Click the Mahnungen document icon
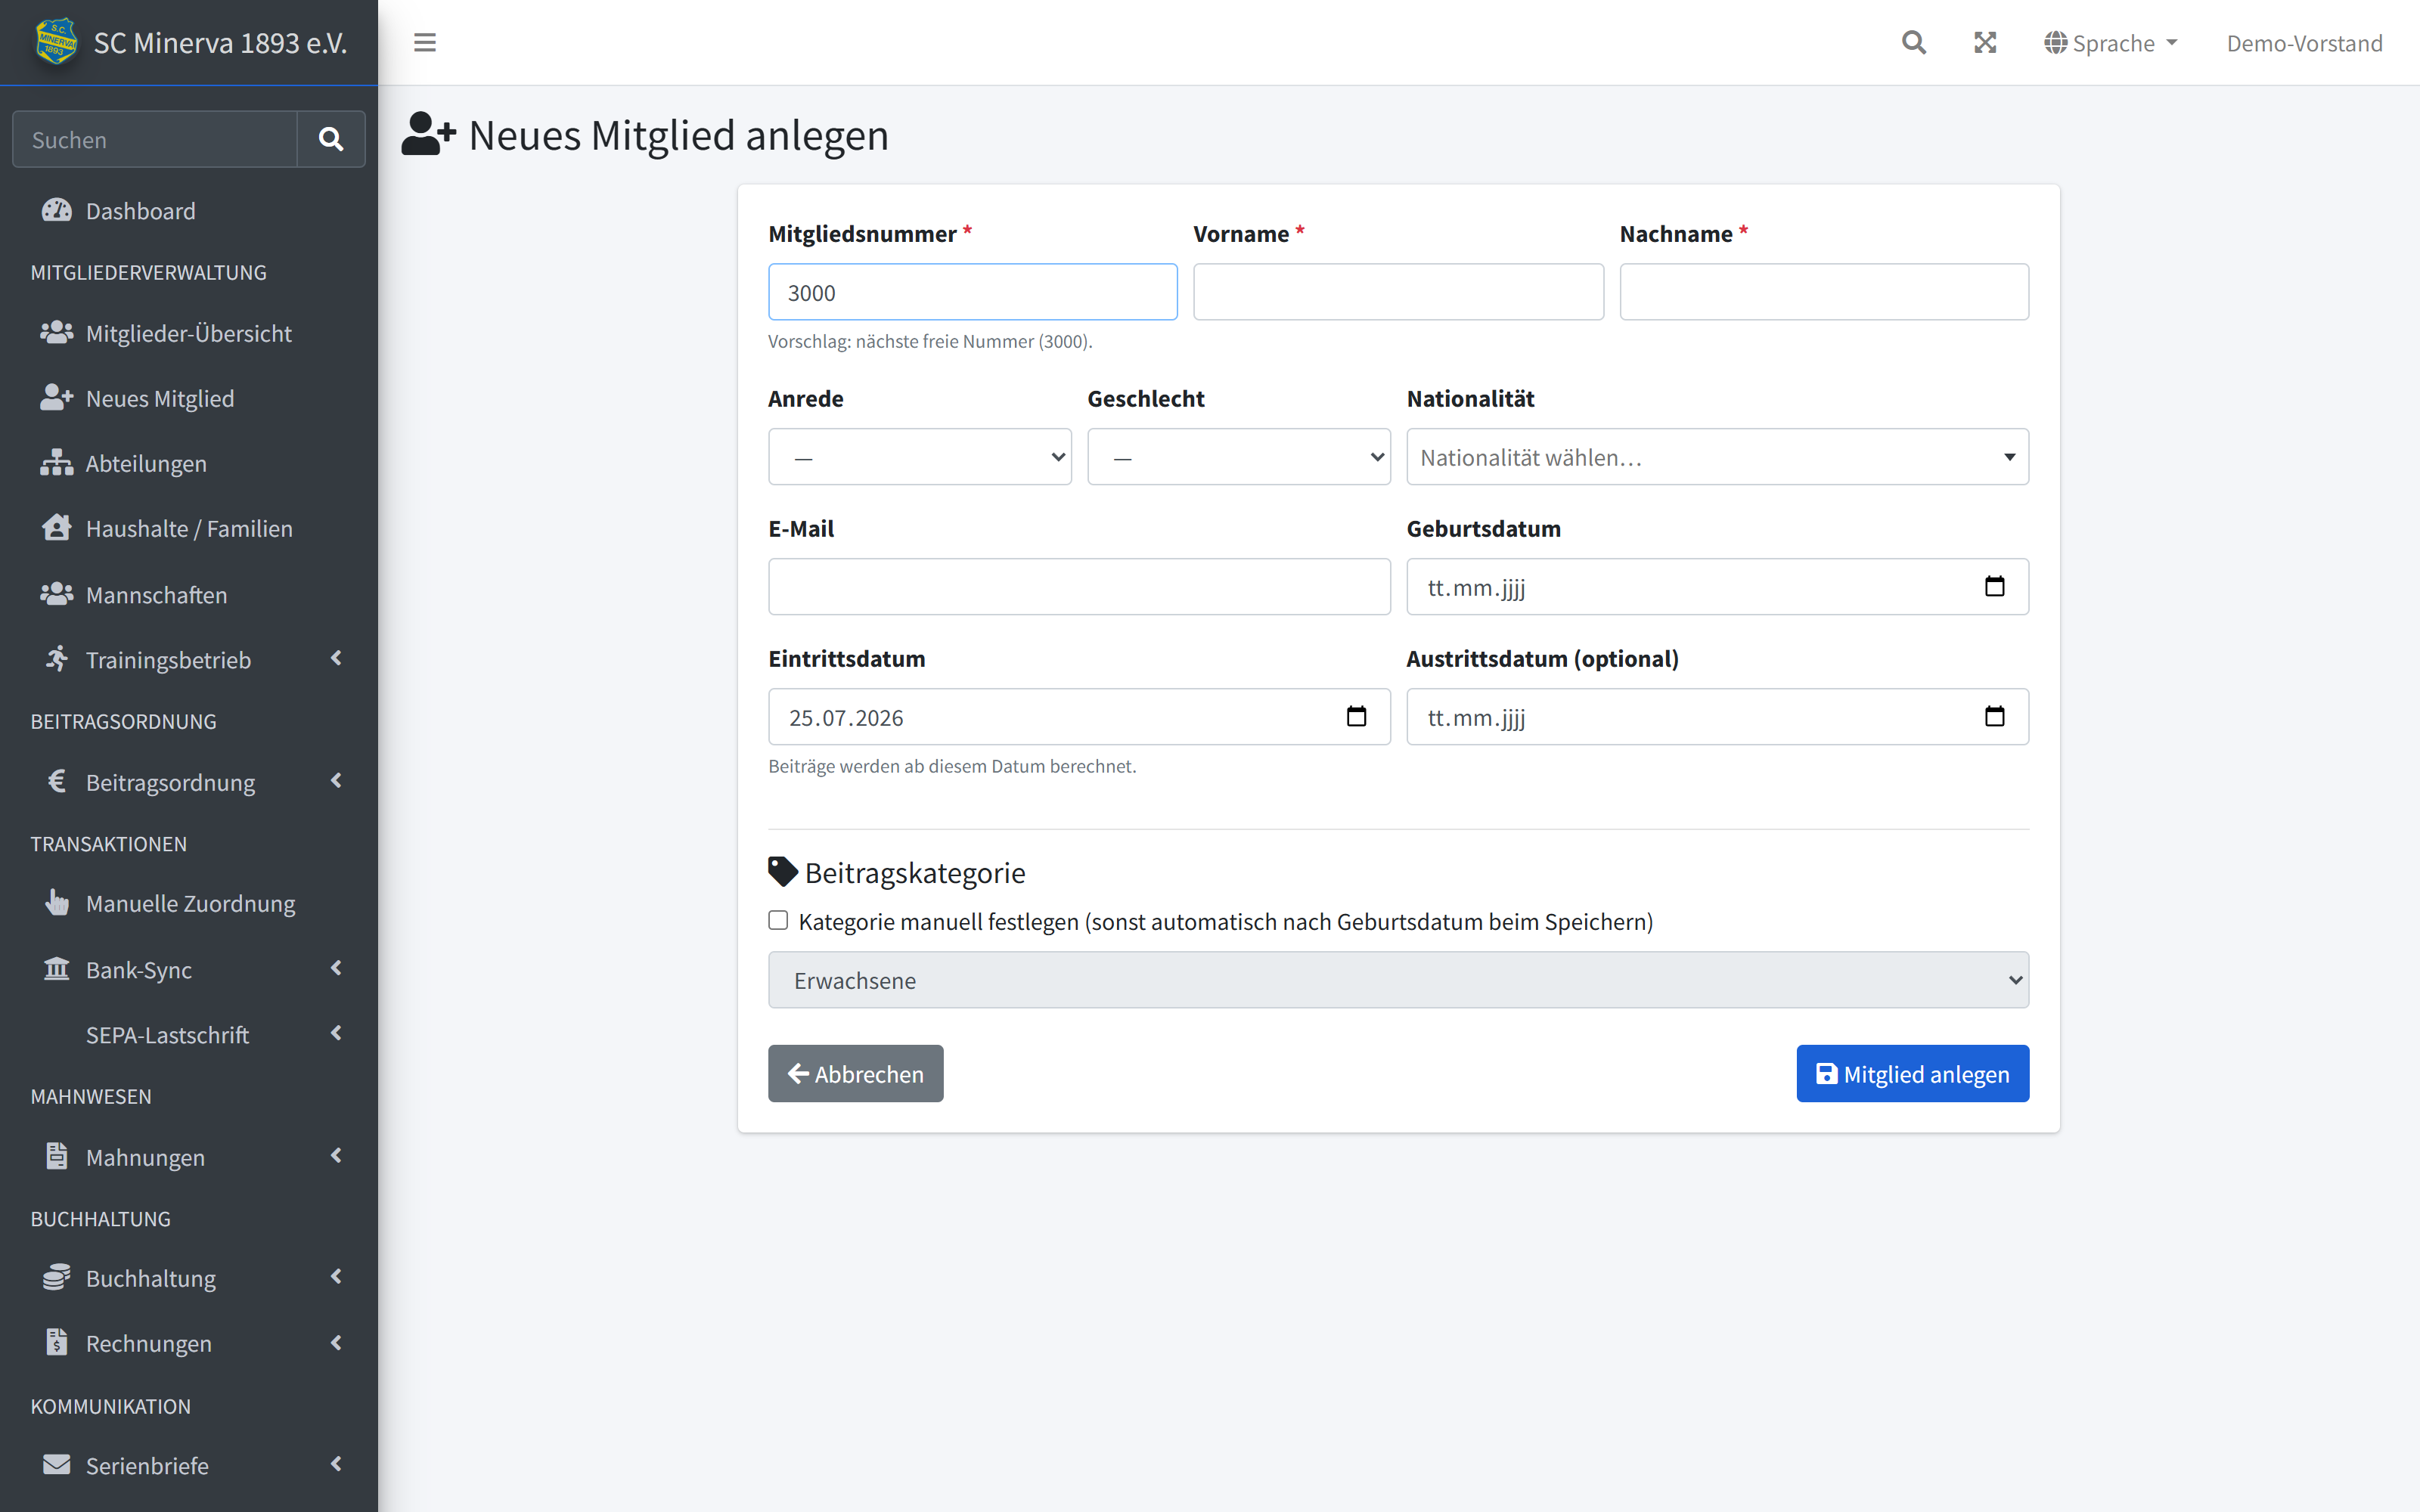 [57, 1155]
